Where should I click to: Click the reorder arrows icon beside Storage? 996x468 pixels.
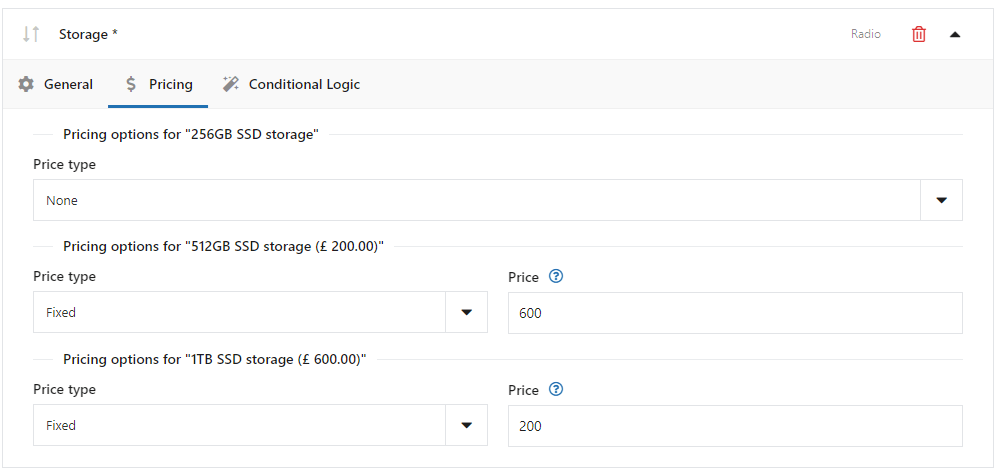pos(30,34)
